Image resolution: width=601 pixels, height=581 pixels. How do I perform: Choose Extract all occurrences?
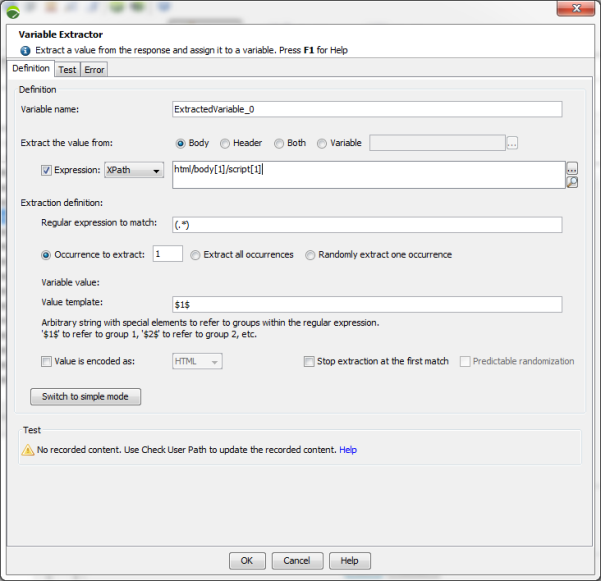point(195,255)
